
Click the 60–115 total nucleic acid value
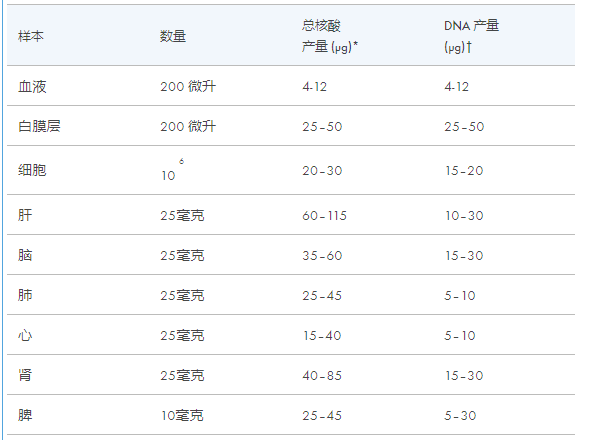[324, 216]
